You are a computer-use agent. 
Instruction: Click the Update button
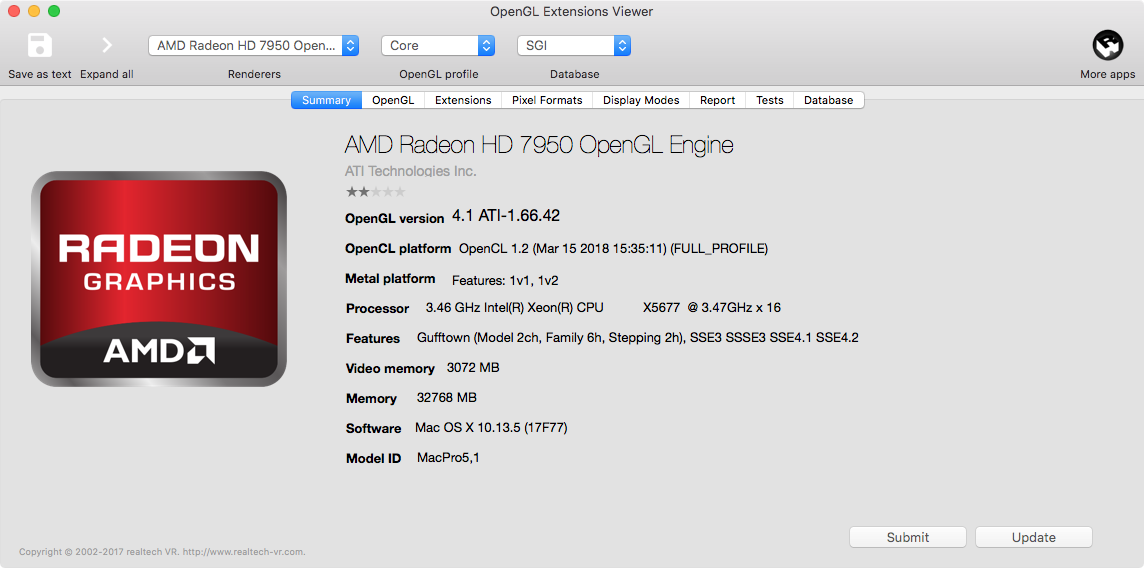point(1034,537)
